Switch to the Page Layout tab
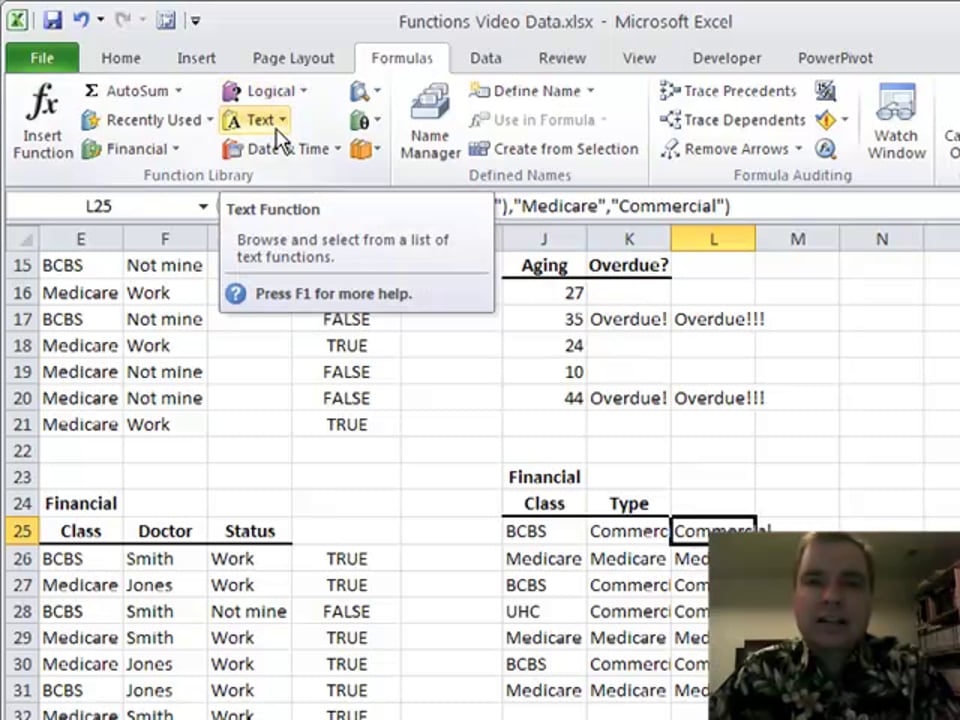 [293, 58]
